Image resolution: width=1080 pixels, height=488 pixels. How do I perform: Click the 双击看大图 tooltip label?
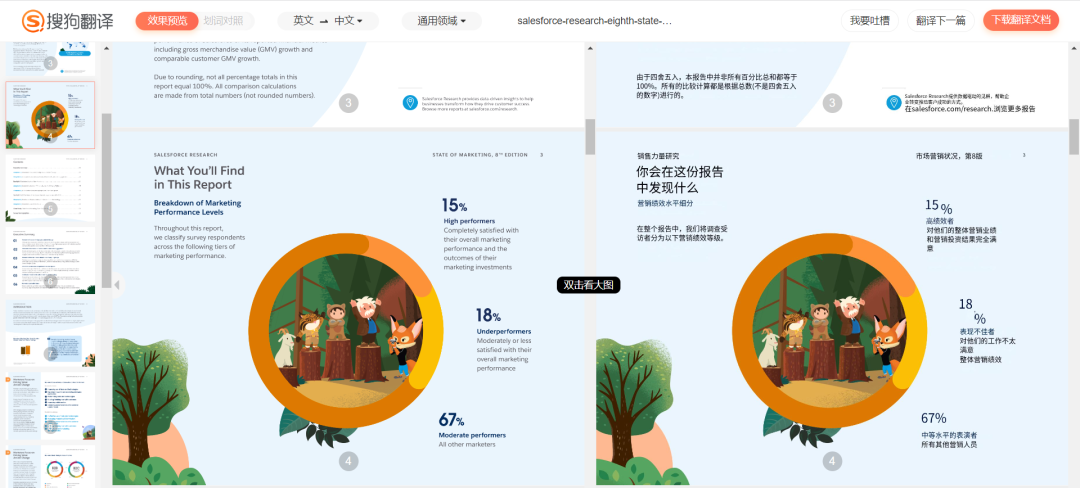coord(589,284)
